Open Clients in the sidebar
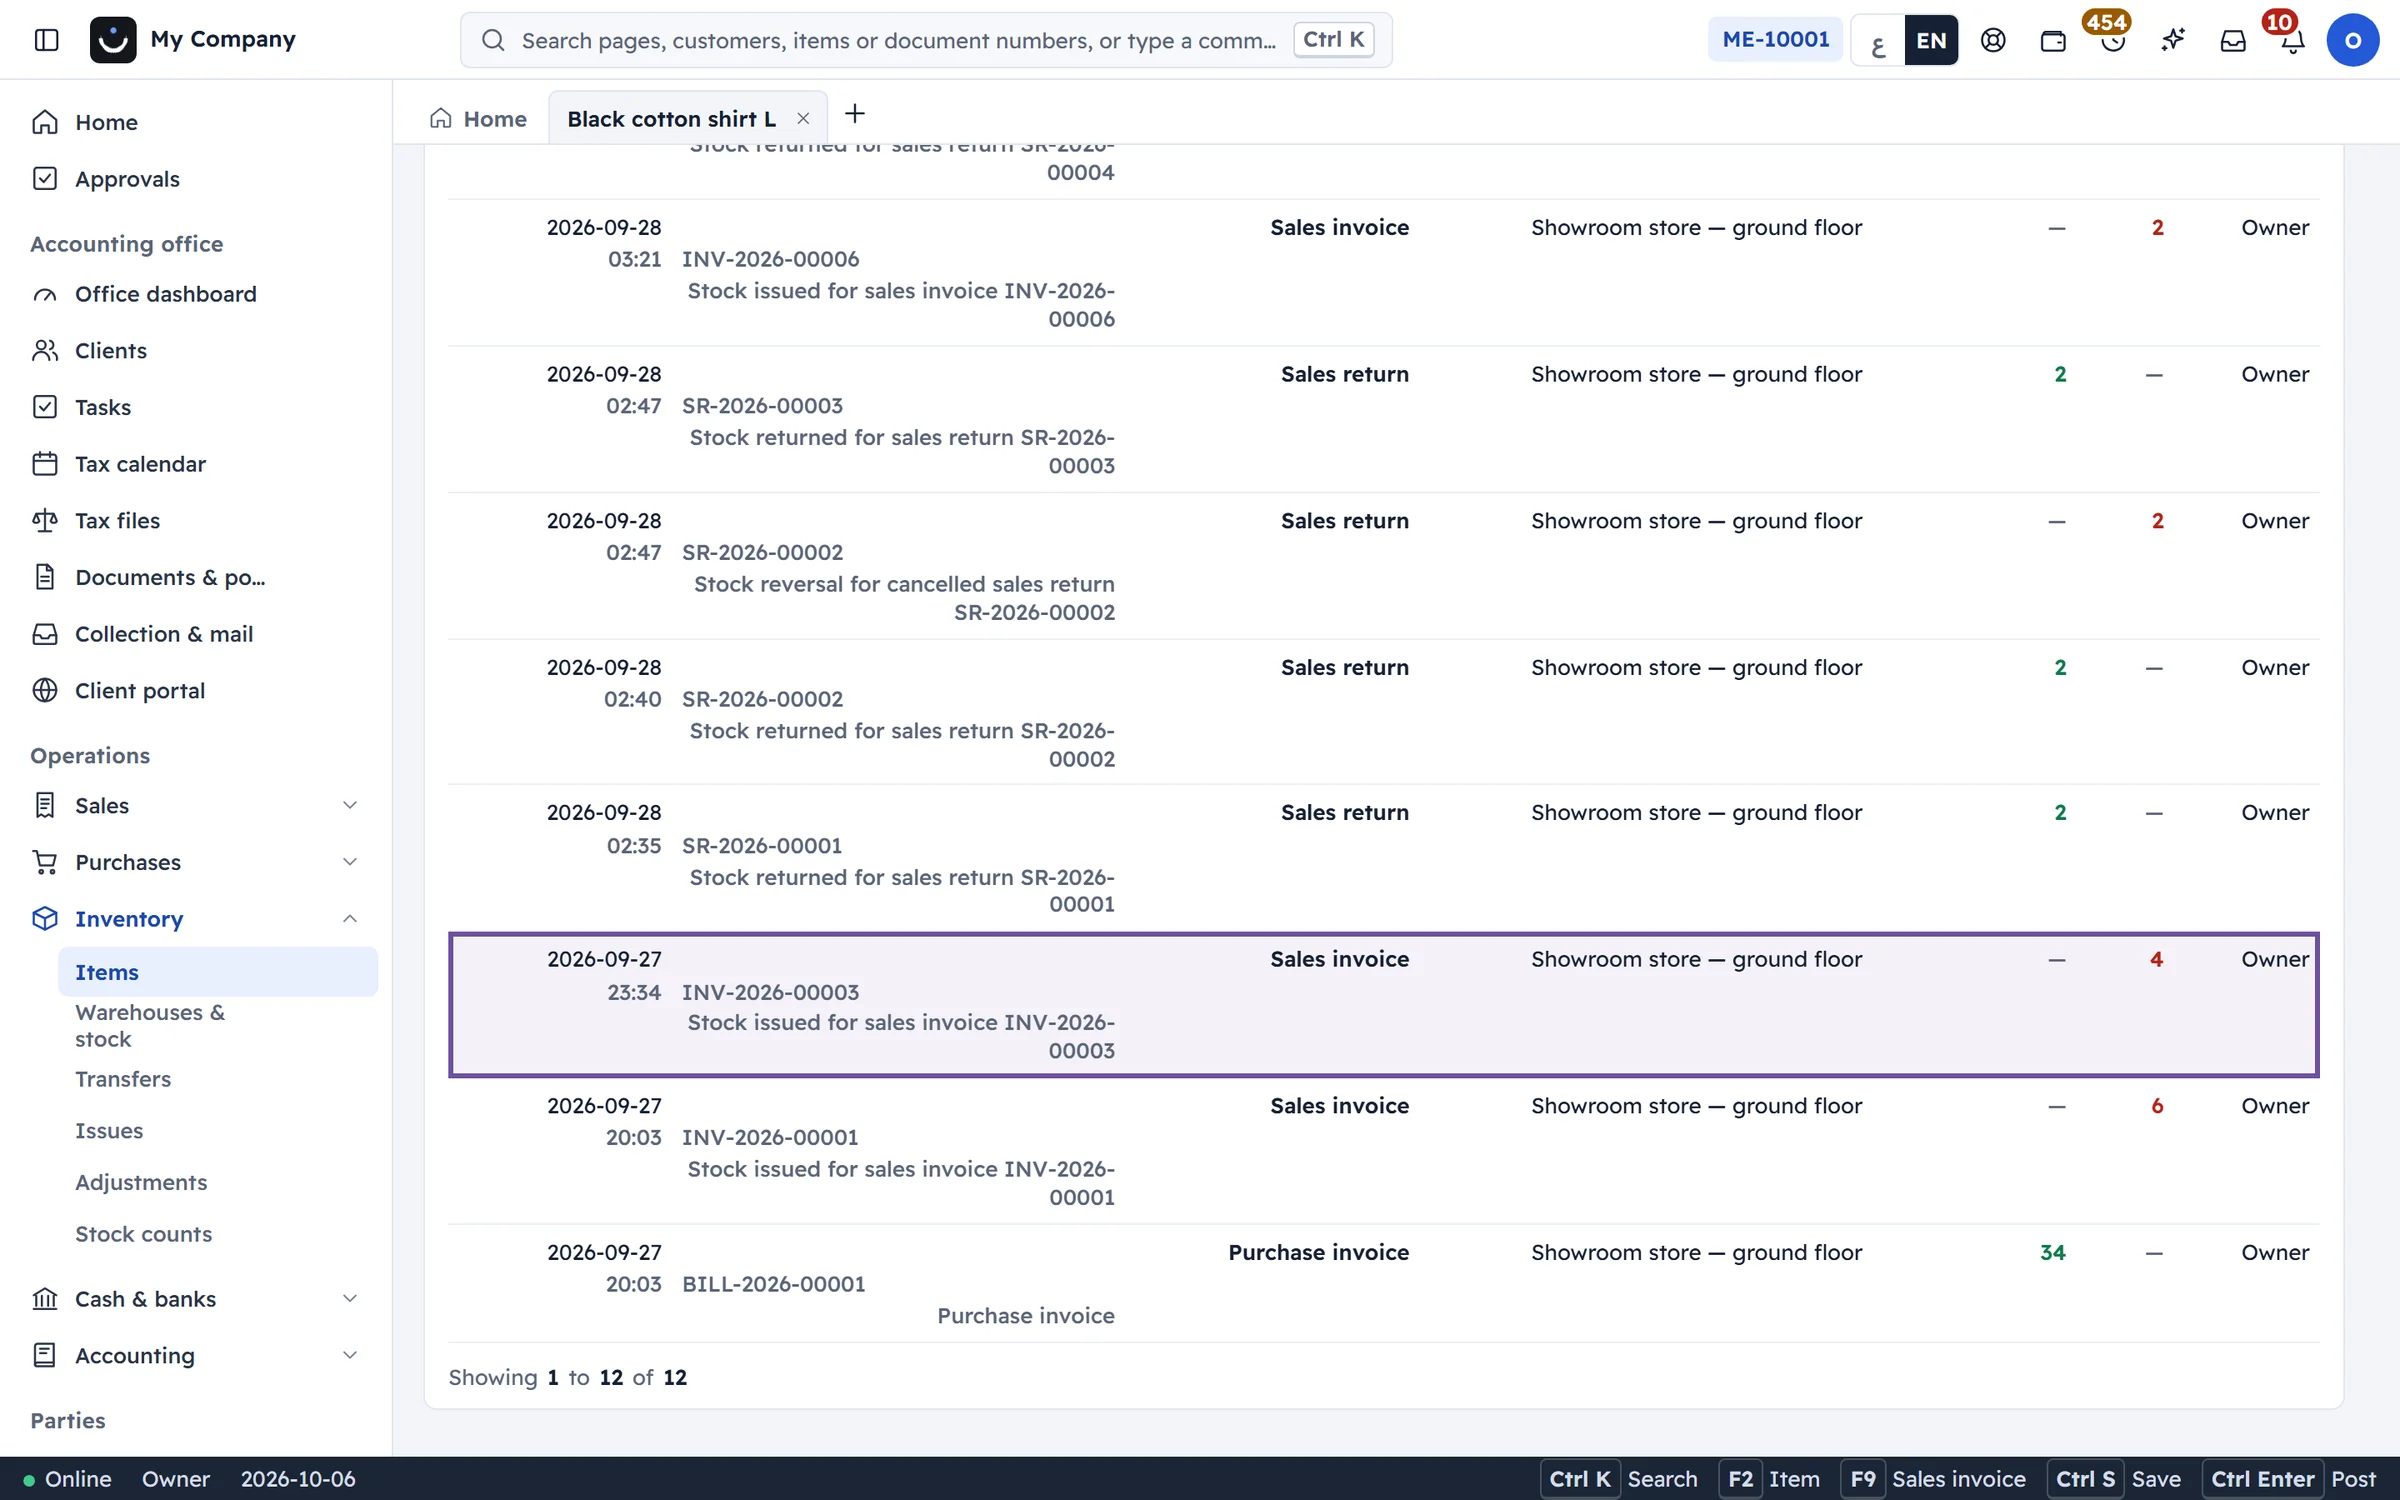 click(195, 351)
